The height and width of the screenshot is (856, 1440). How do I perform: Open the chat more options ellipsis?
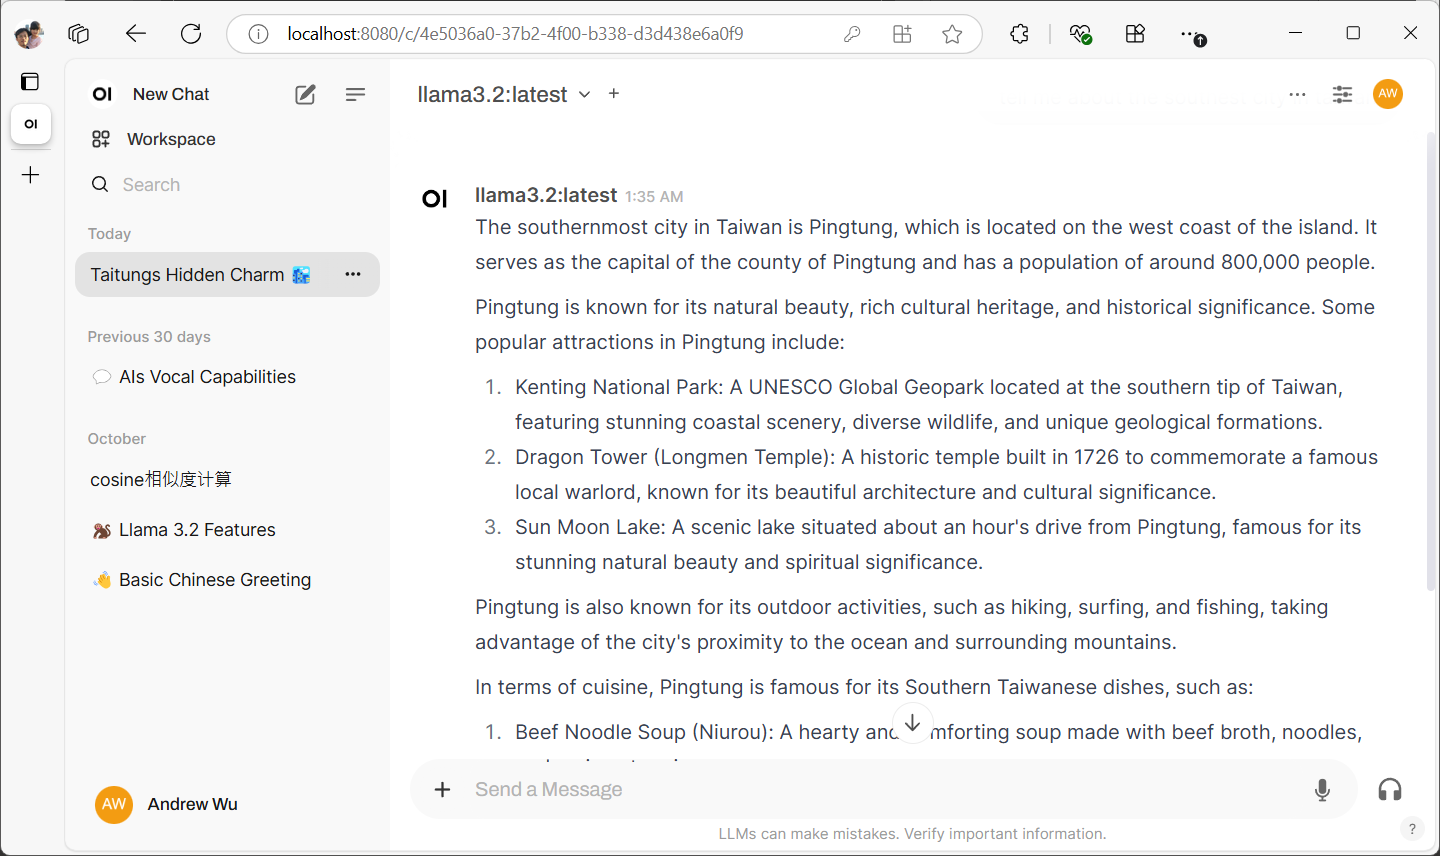tap(1297, 94)
